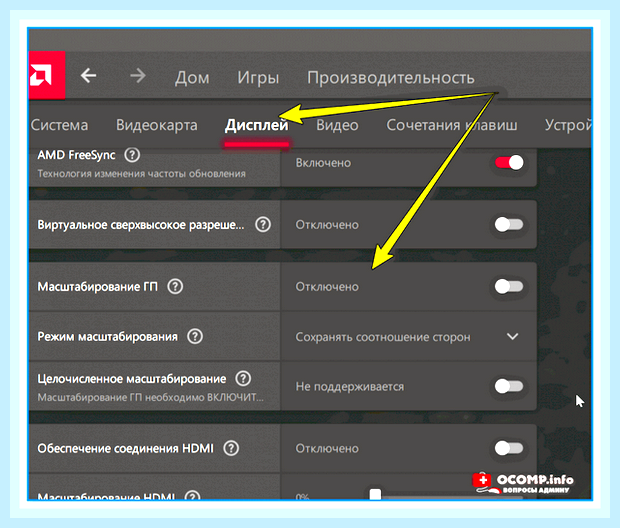Open help for Масштабирование HDMI
The image size is (620, 528).
coord(193,496)
